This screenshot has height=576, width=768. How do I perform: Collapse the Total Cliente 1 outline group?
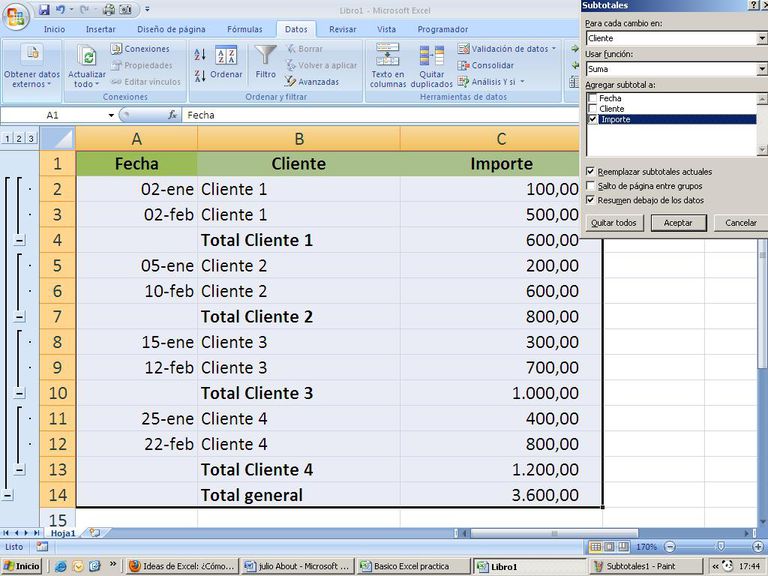click(20, 240)
